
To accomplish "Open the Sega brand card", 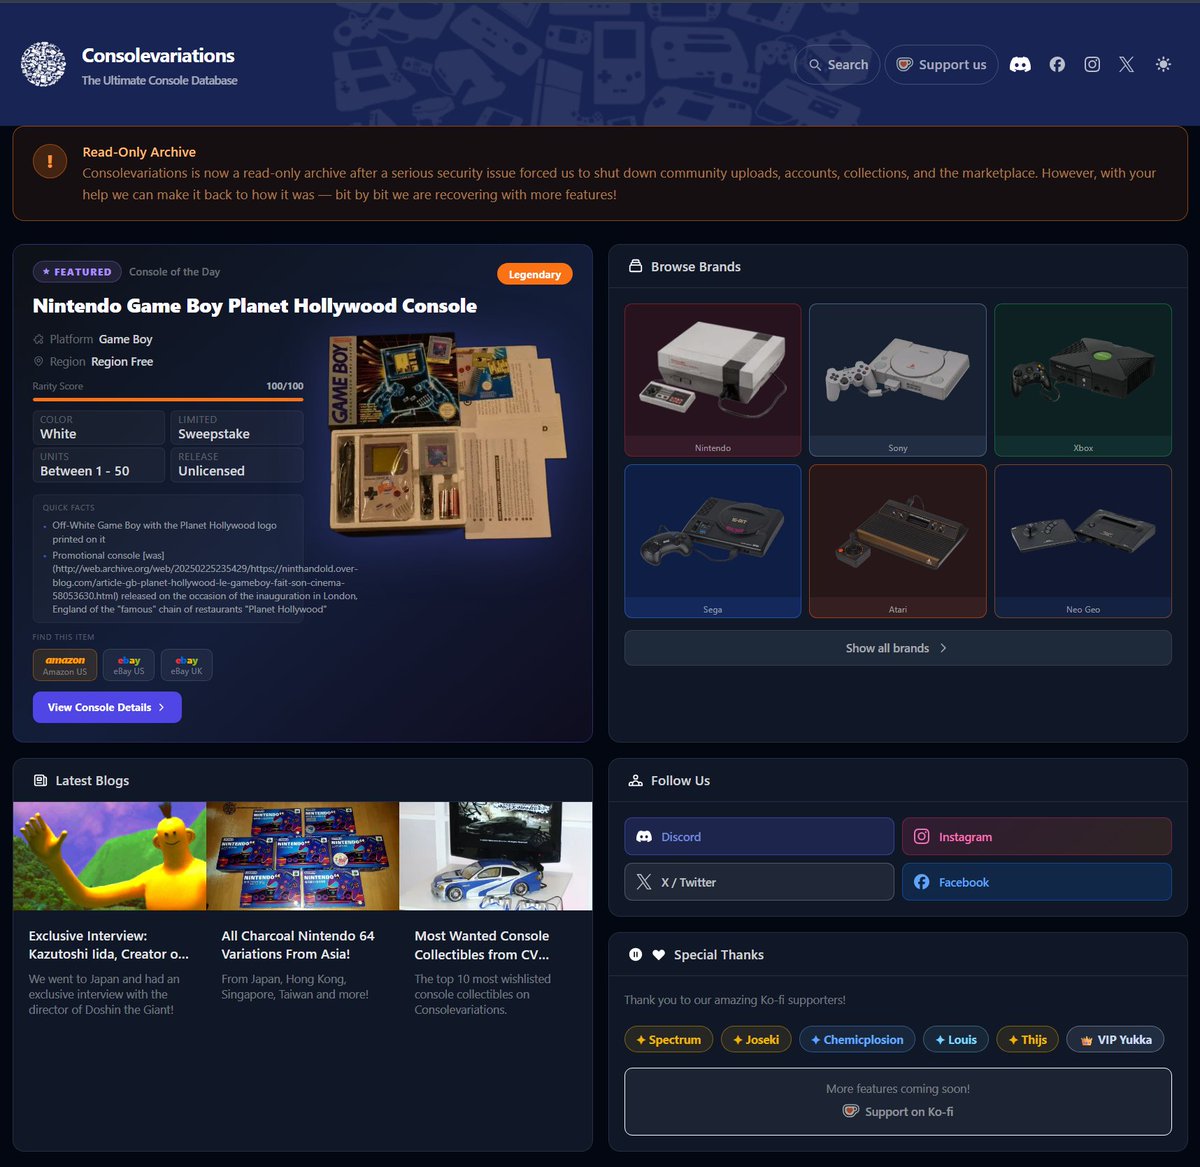I will click(713, 541).
